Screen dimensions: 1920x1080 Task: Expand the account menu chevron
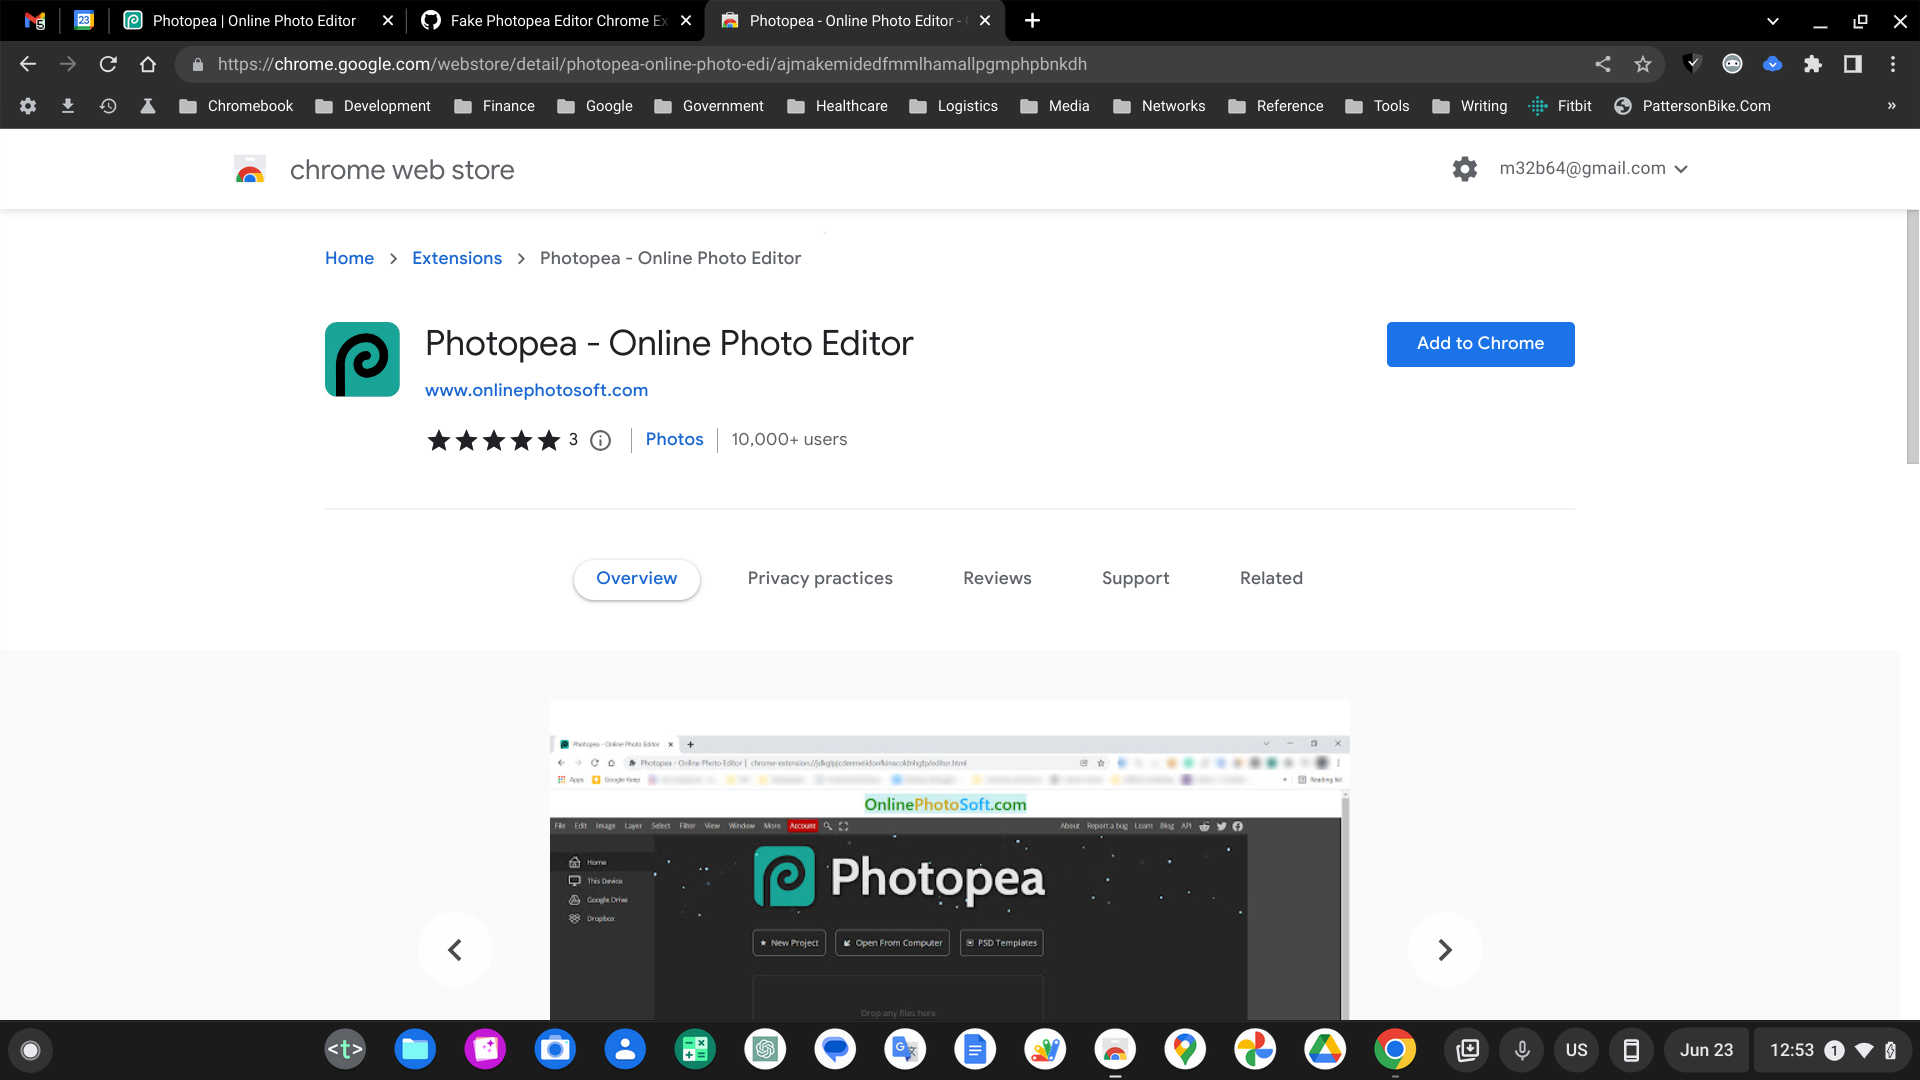(1682, 168)
